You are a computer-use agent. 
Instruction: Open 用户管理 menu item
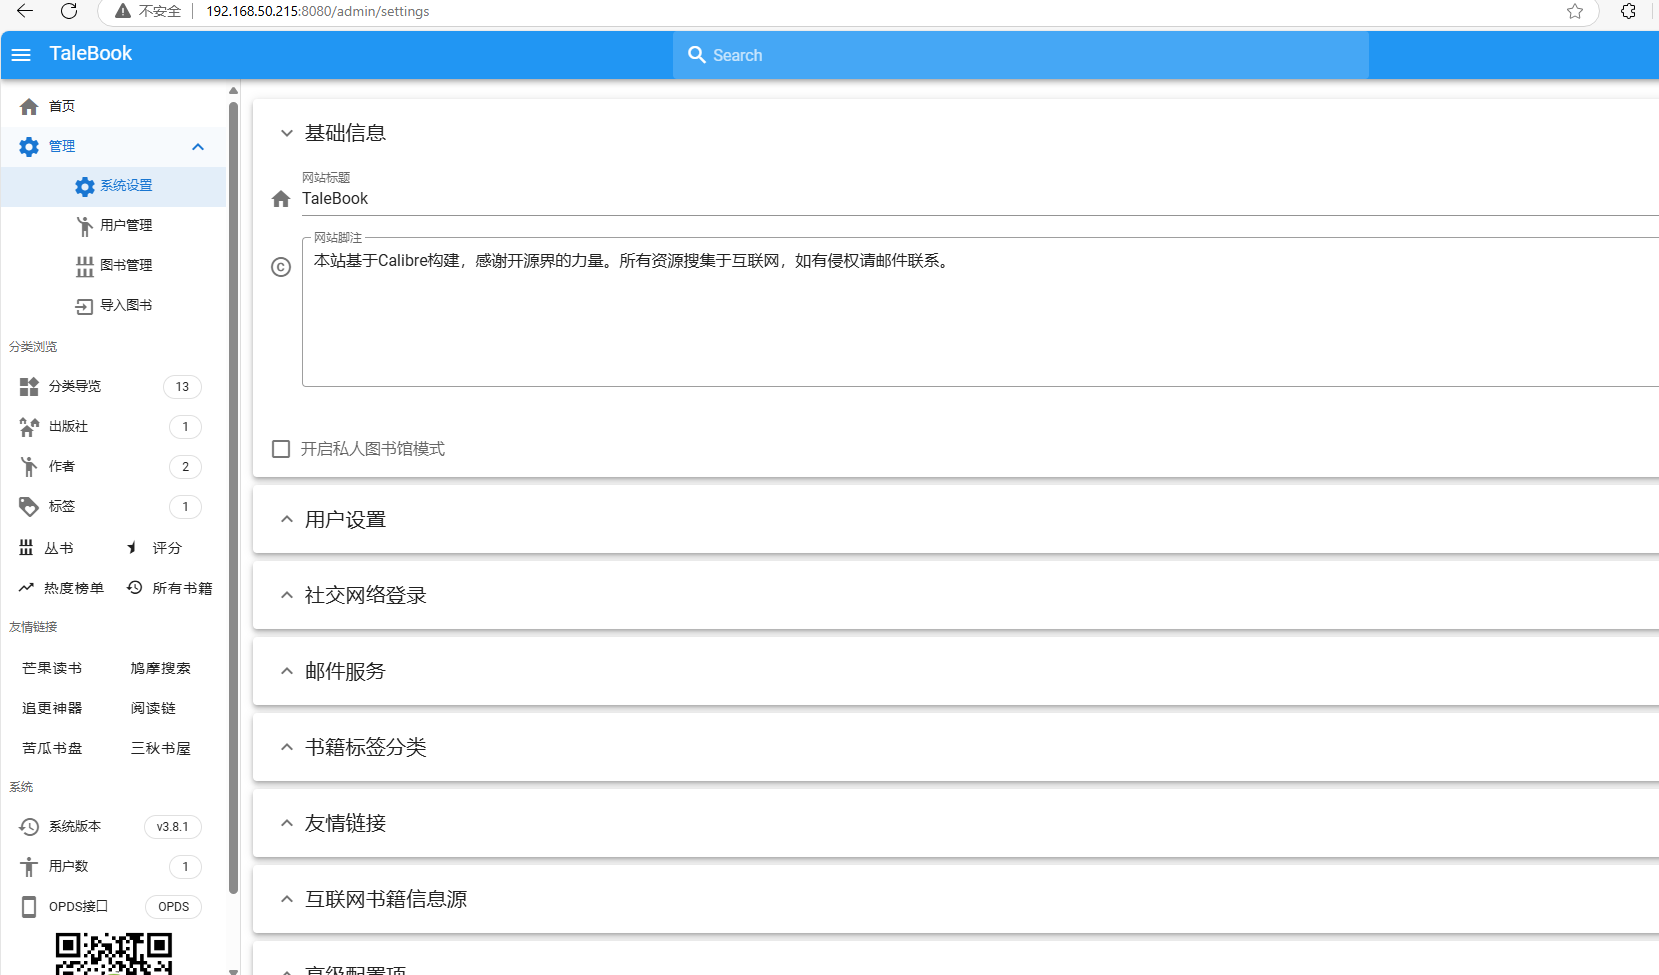[x=114, y=226]
